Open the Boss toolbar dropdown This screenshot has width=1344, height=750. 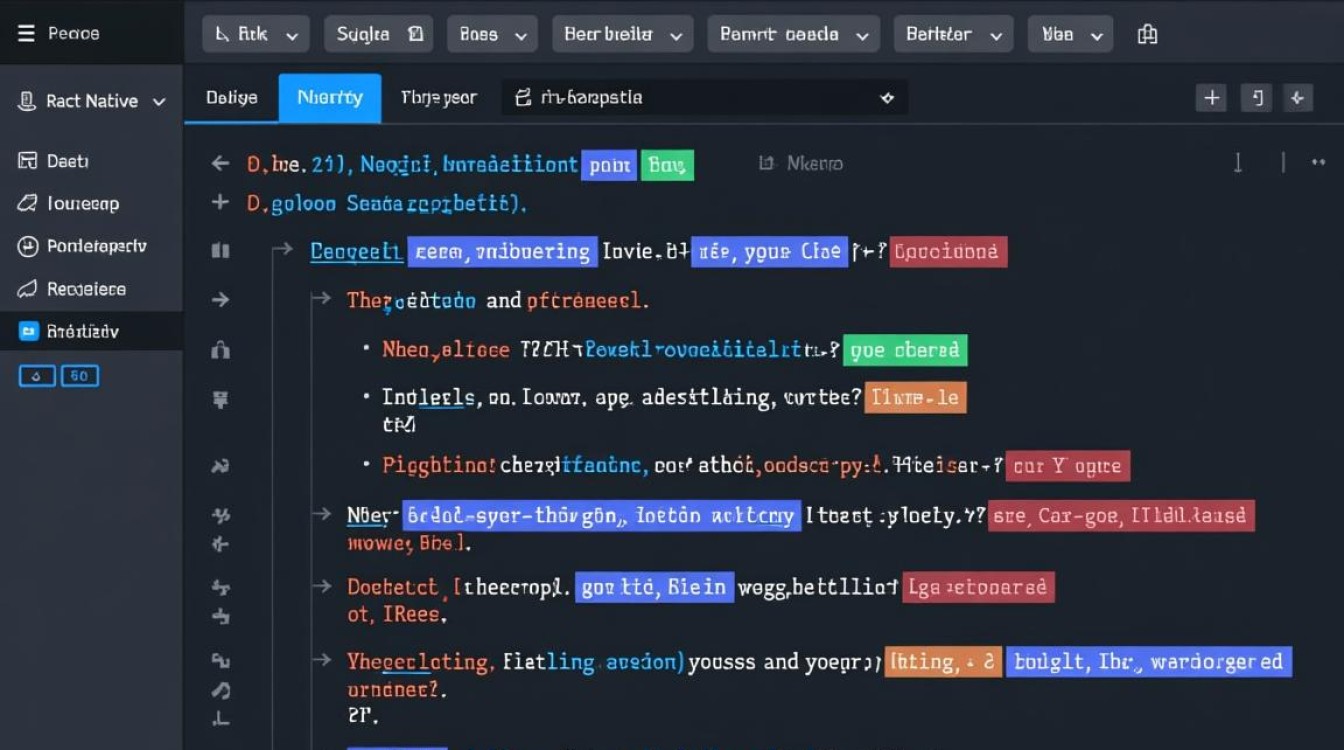[491, 34]
